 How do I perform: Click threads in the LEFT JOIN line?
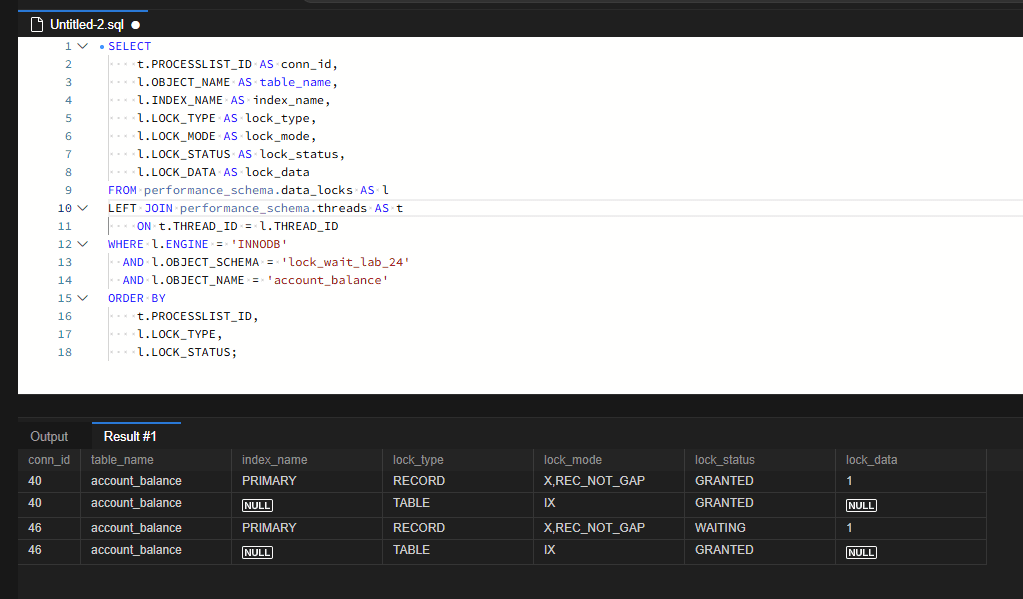pos(342,208)
